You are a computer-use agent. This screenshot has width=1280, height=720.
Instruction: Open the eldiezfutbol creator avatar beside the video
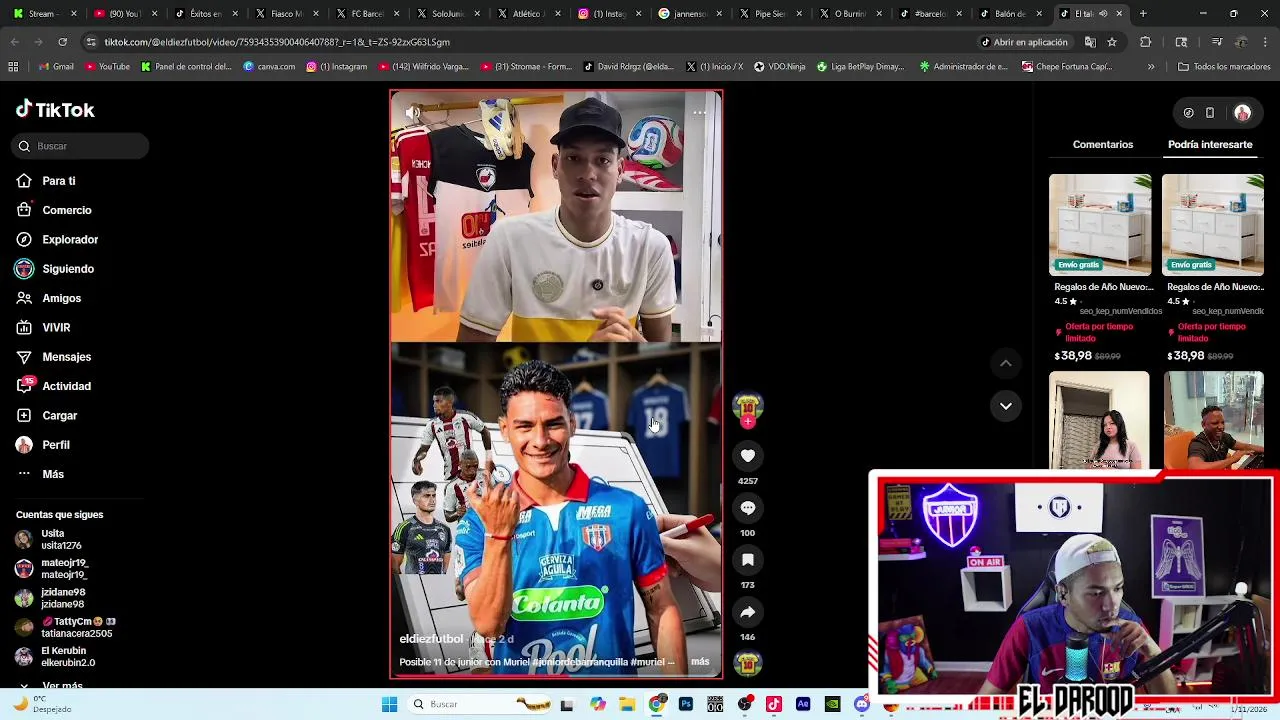pos(747,406)
